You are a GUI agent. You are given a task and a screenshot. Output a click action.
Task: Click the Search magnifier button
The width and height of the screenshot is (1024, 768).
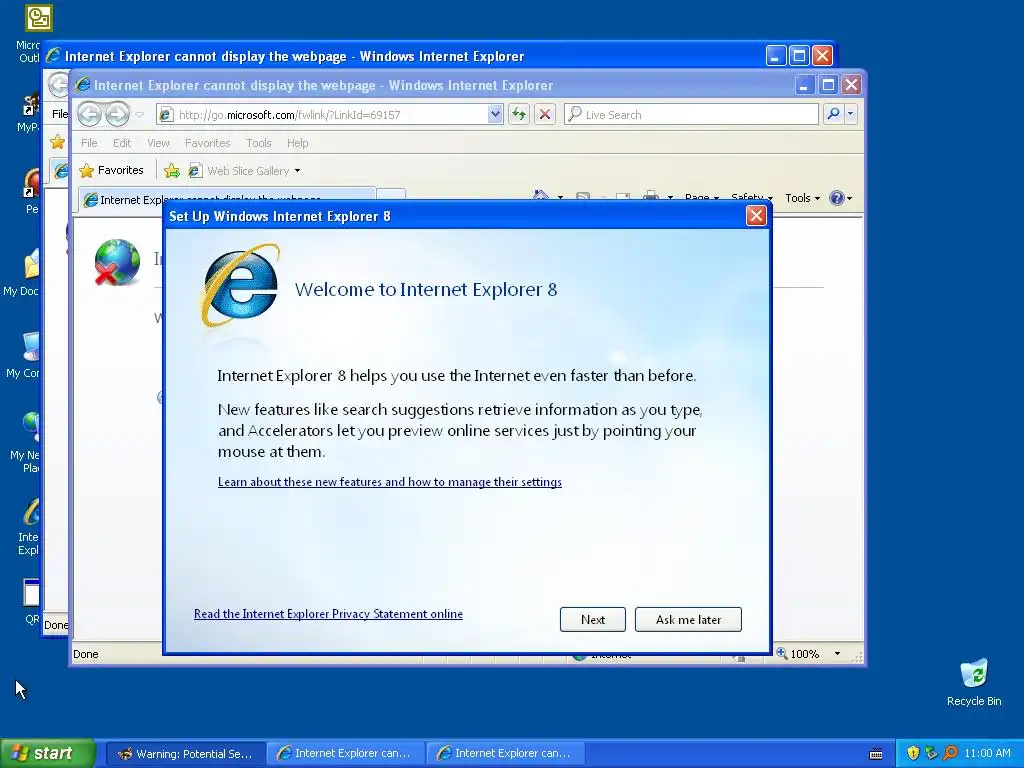(833, 114)
